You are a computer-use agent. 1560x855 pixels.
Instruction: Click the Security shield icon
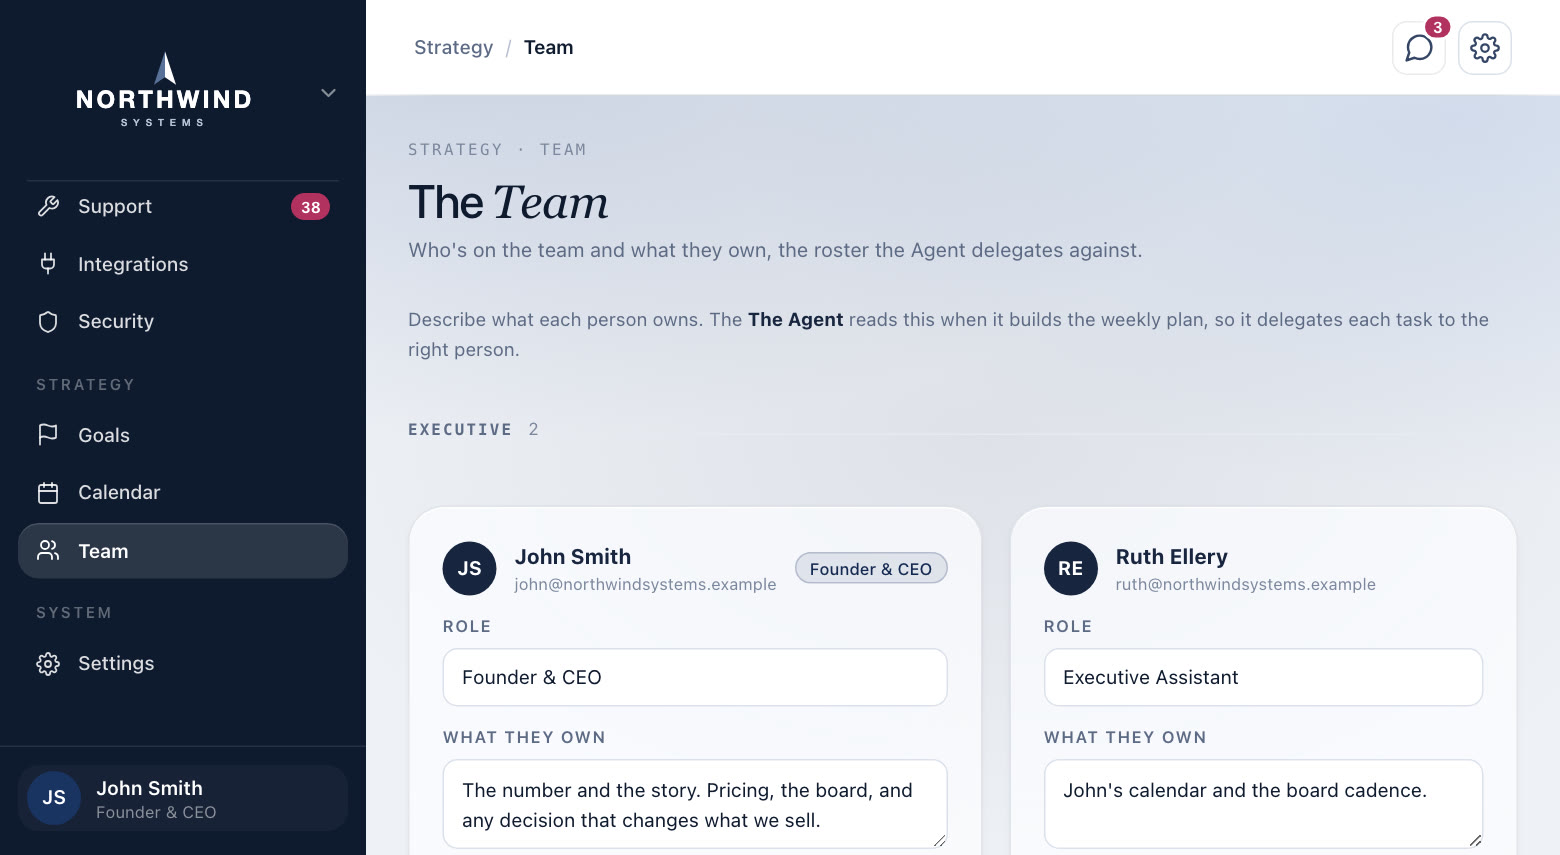coord(48,321)
